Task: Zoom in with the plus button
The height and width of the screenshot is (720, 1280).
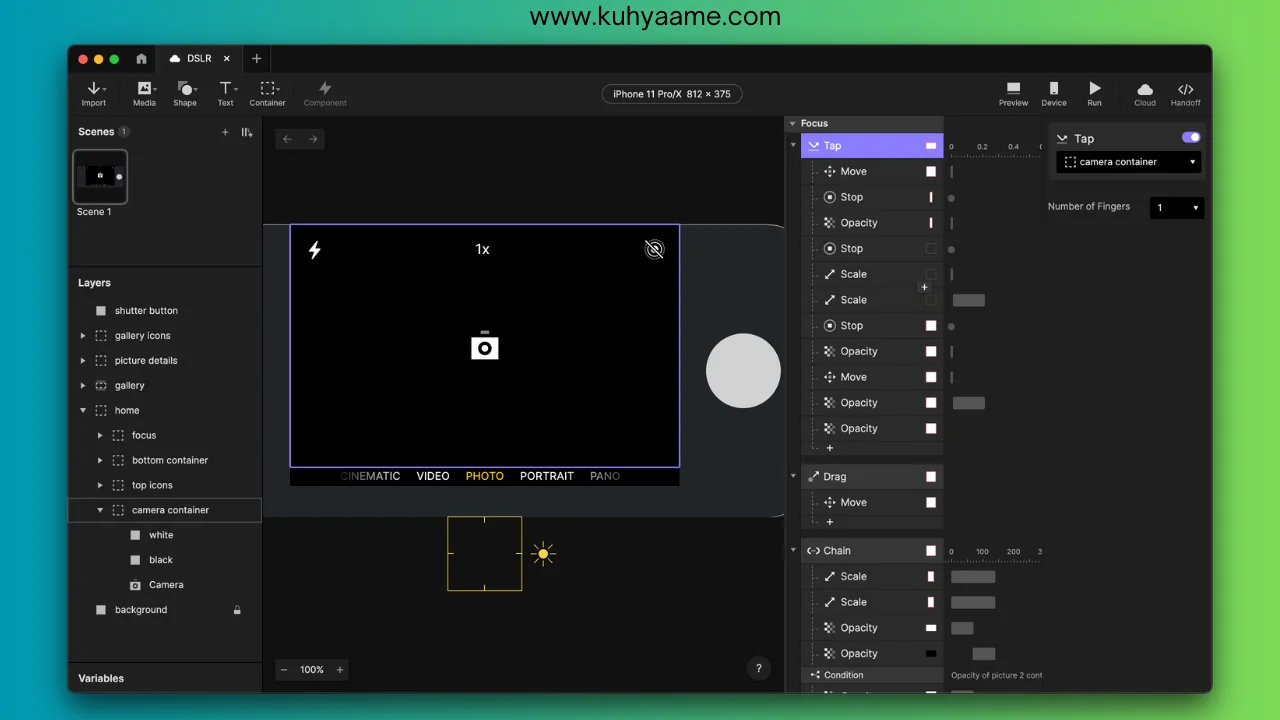Action: click(340, 670)
